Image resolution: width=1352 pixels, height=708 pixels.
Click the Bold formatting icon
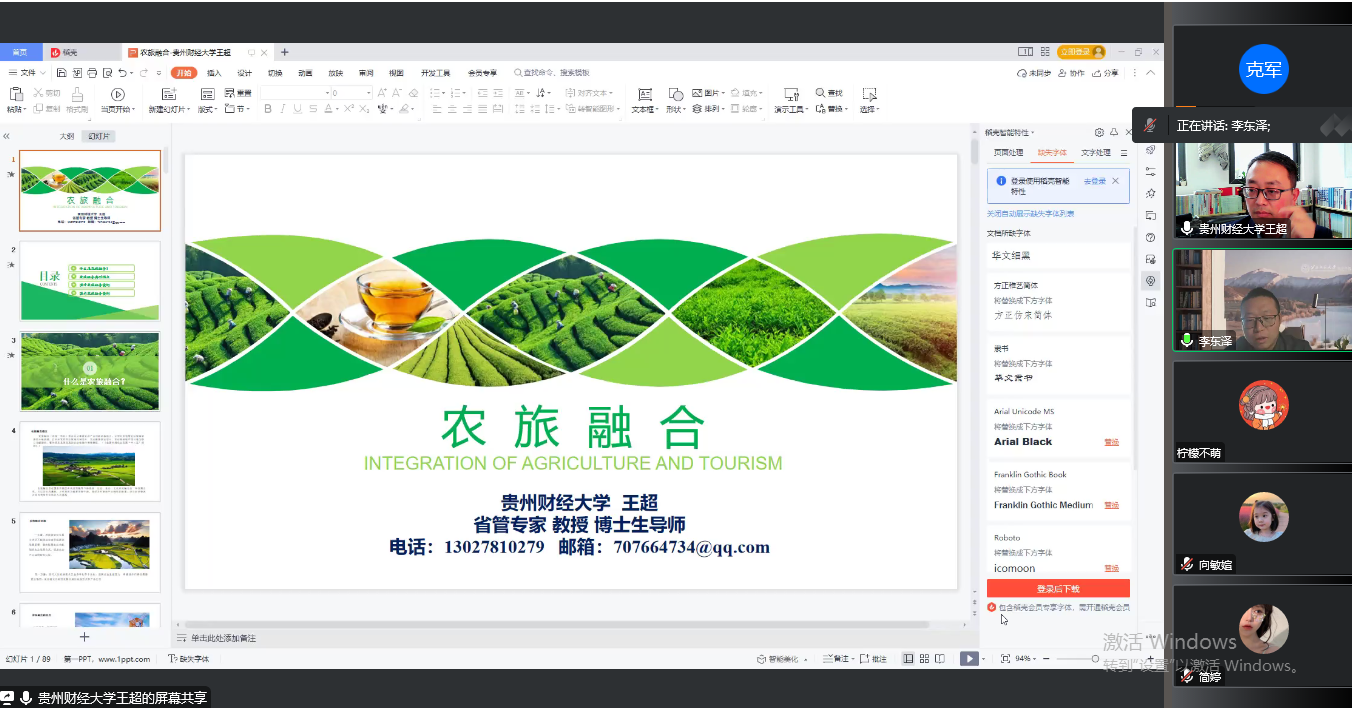[268, 109]
